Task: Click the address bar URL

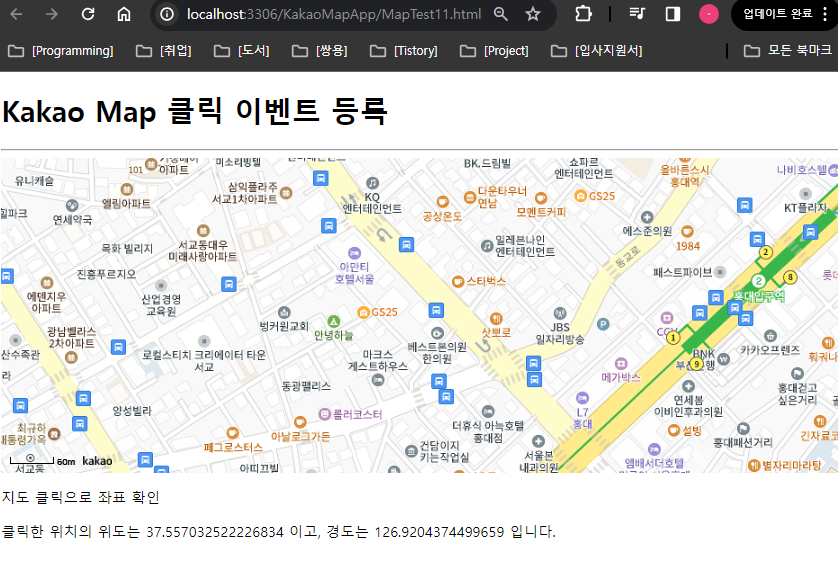Action: [334, 14]
